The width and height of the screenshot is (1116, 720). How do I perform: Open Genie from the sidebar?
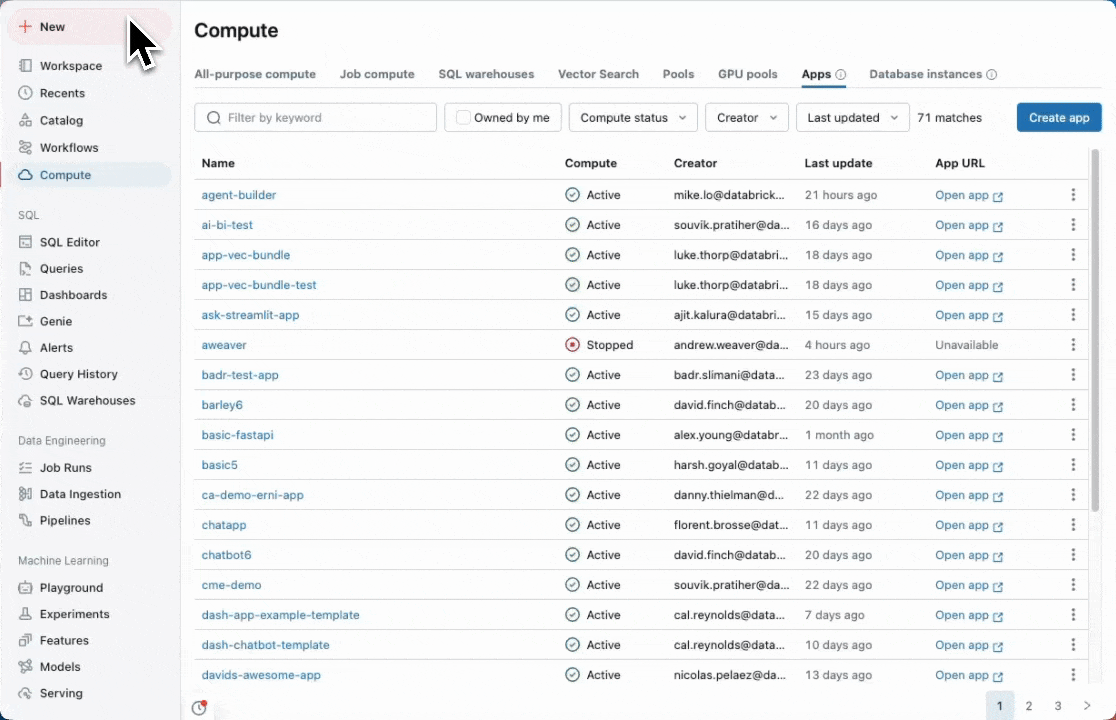[26, 321]
